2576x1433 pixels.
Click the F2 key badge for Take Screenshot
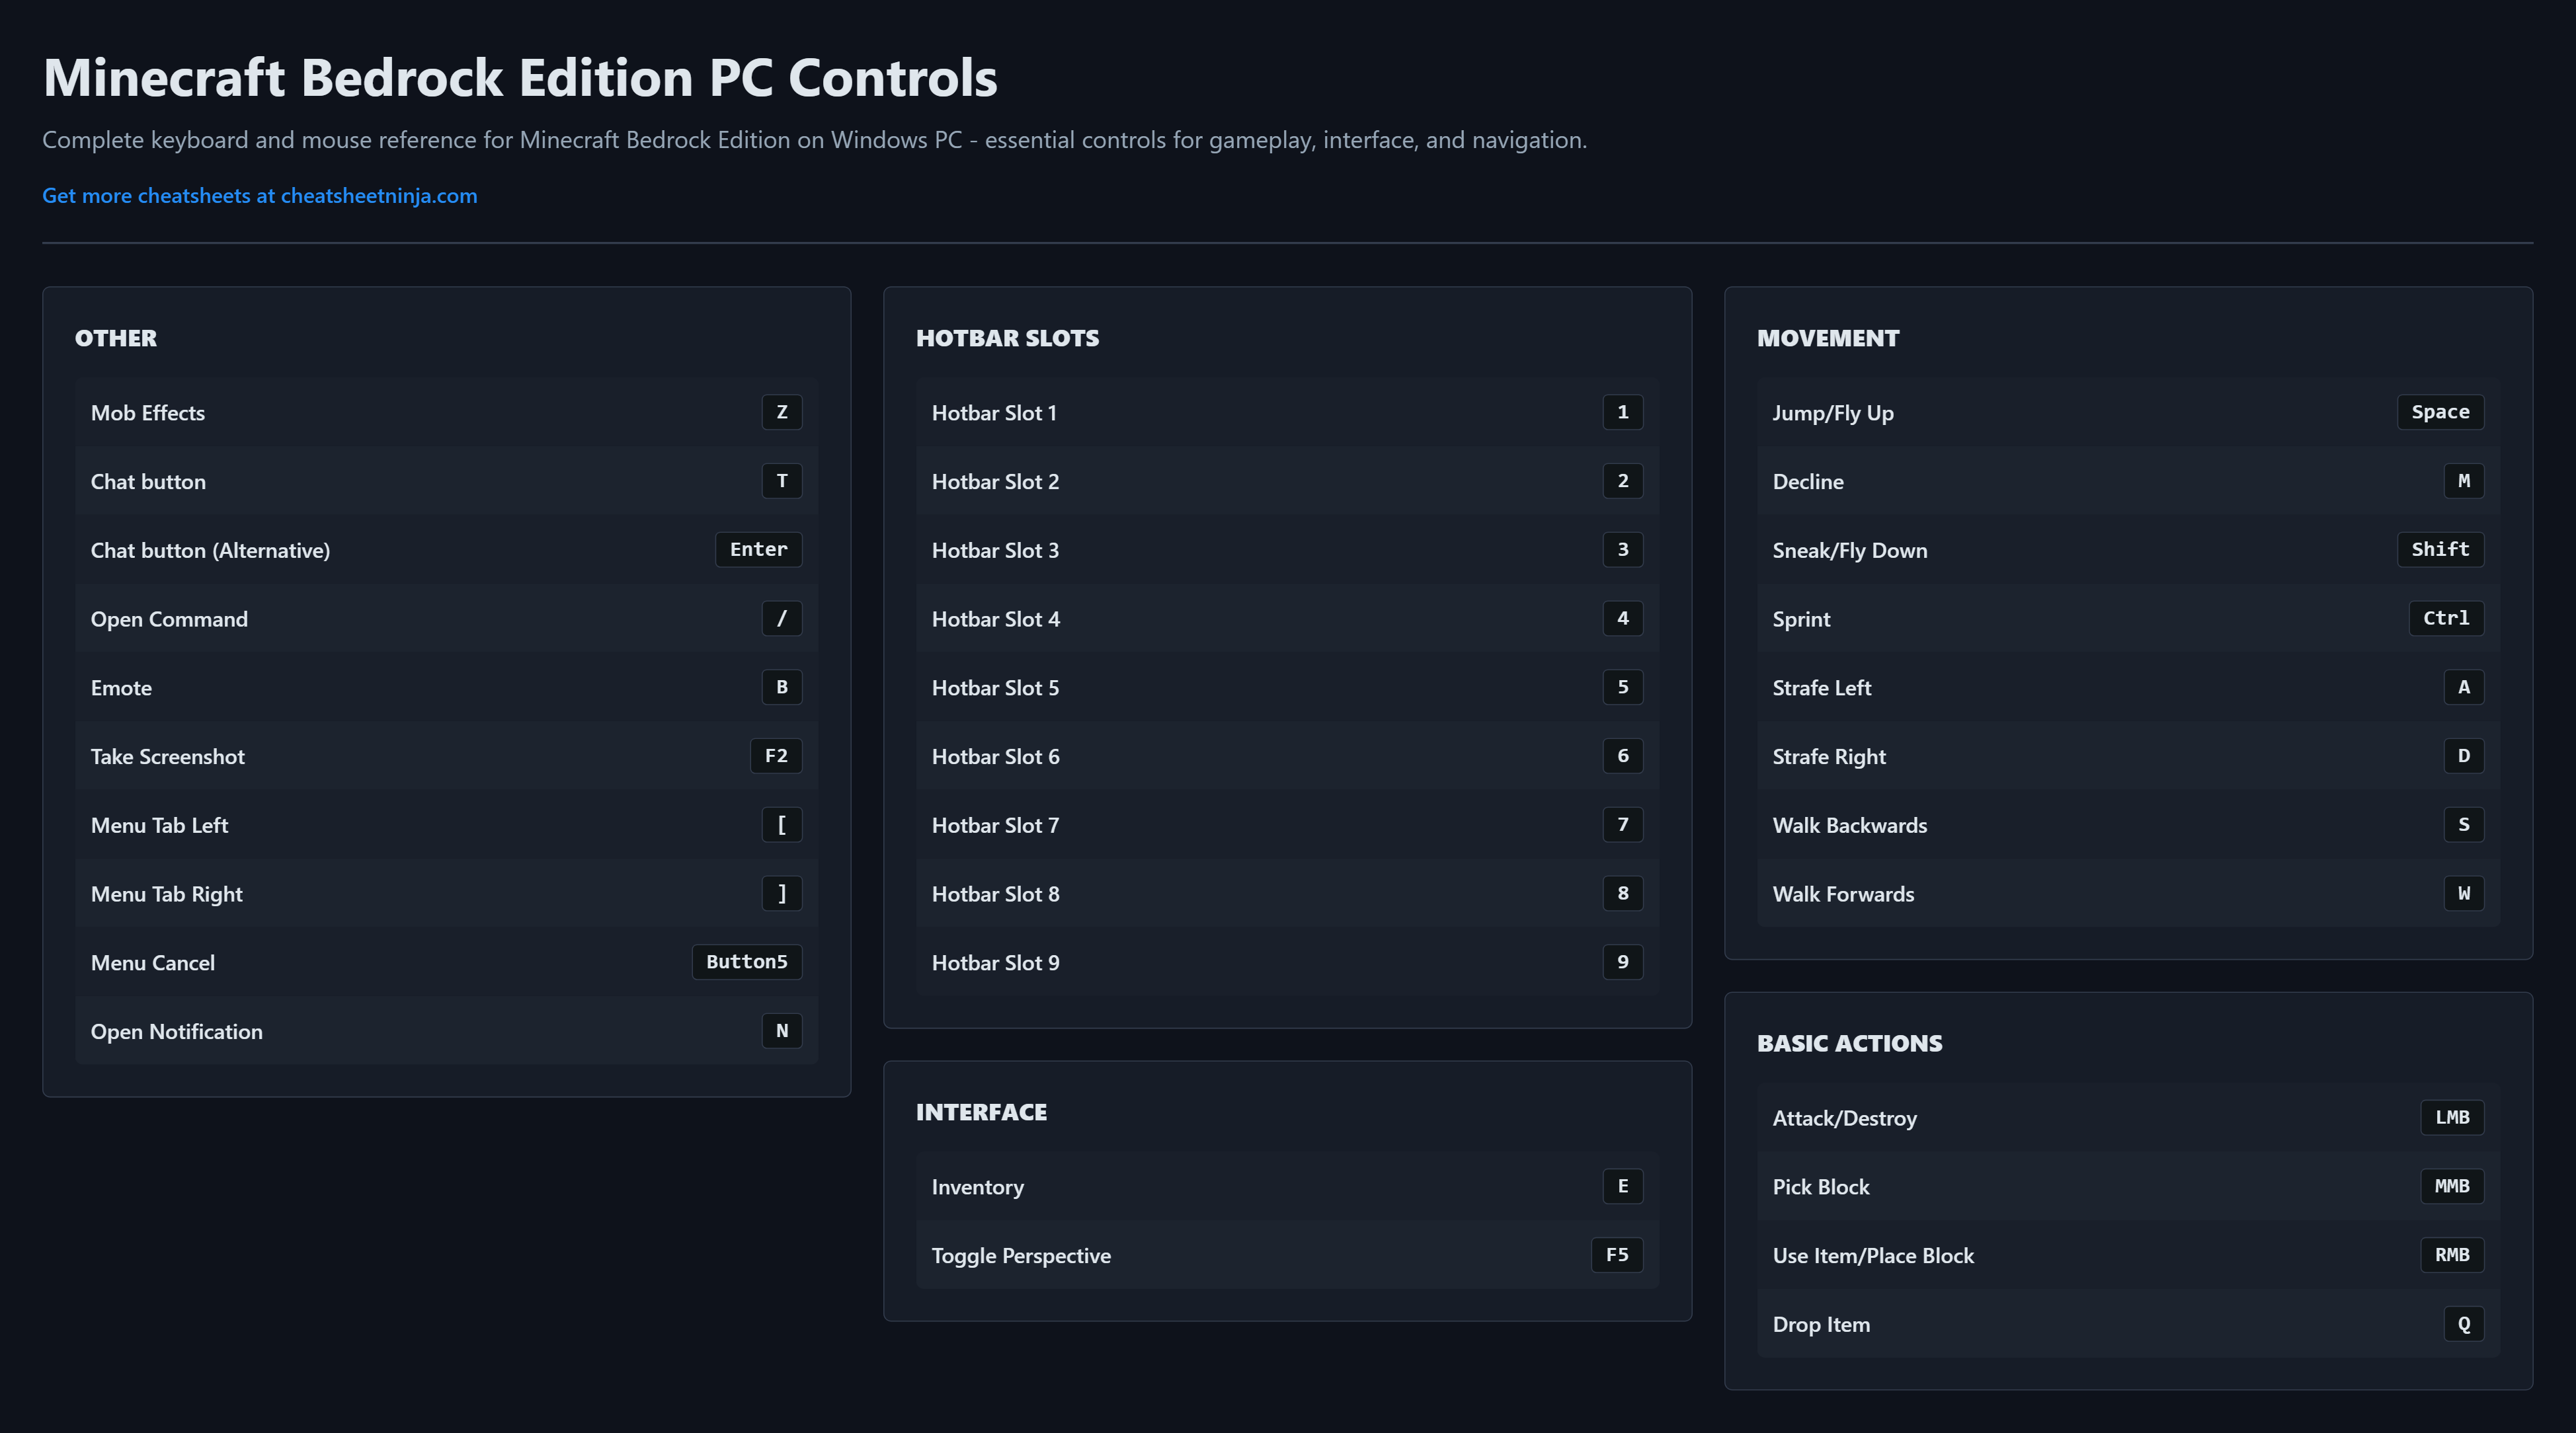(776, 756)
